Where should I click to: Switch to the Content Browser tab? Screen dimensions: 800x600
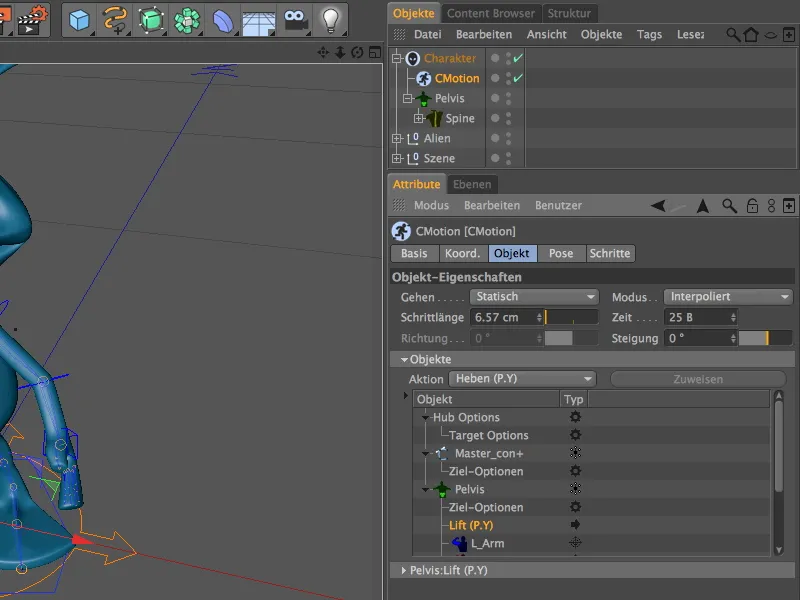click(x=491, y=13)
